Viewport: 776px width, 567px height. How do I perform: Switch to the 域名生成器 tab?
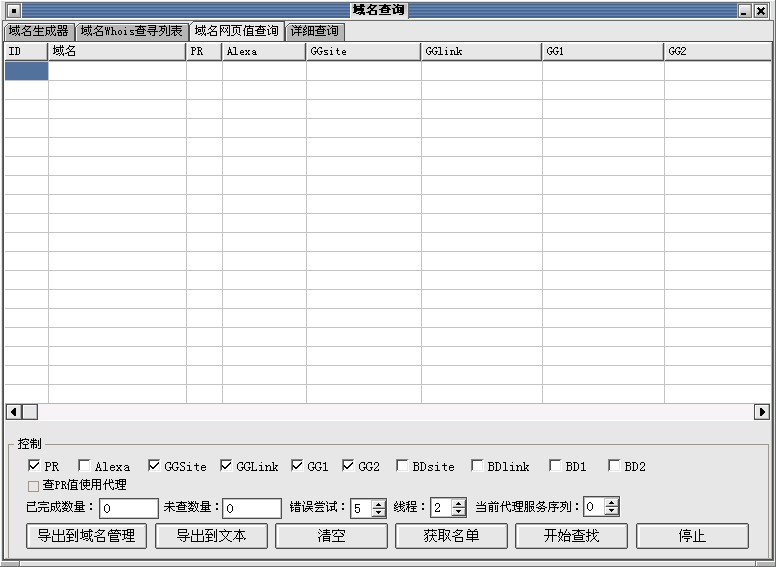click(38, 31)
